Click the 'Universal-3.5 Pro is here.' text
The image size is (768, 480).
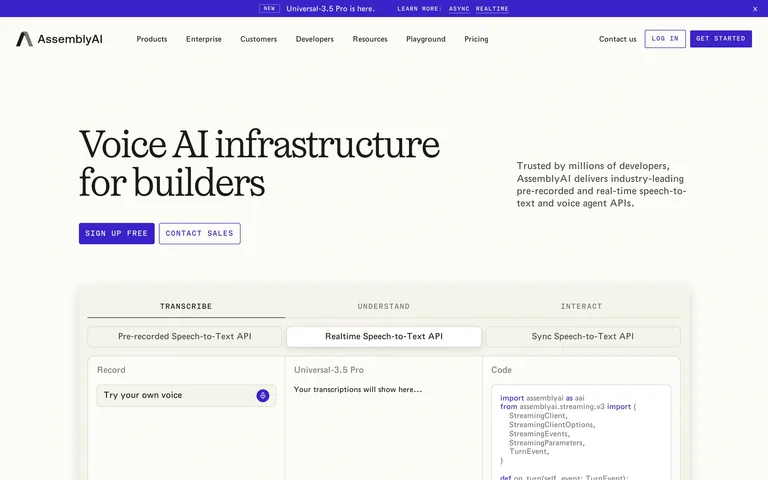[x=330, y=9]
